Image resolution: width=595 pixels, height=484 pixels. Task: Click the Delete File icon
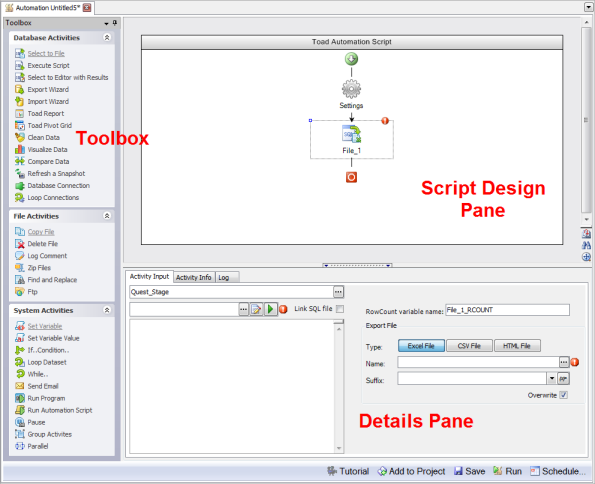pyautogui.click(x=20, y=244)
